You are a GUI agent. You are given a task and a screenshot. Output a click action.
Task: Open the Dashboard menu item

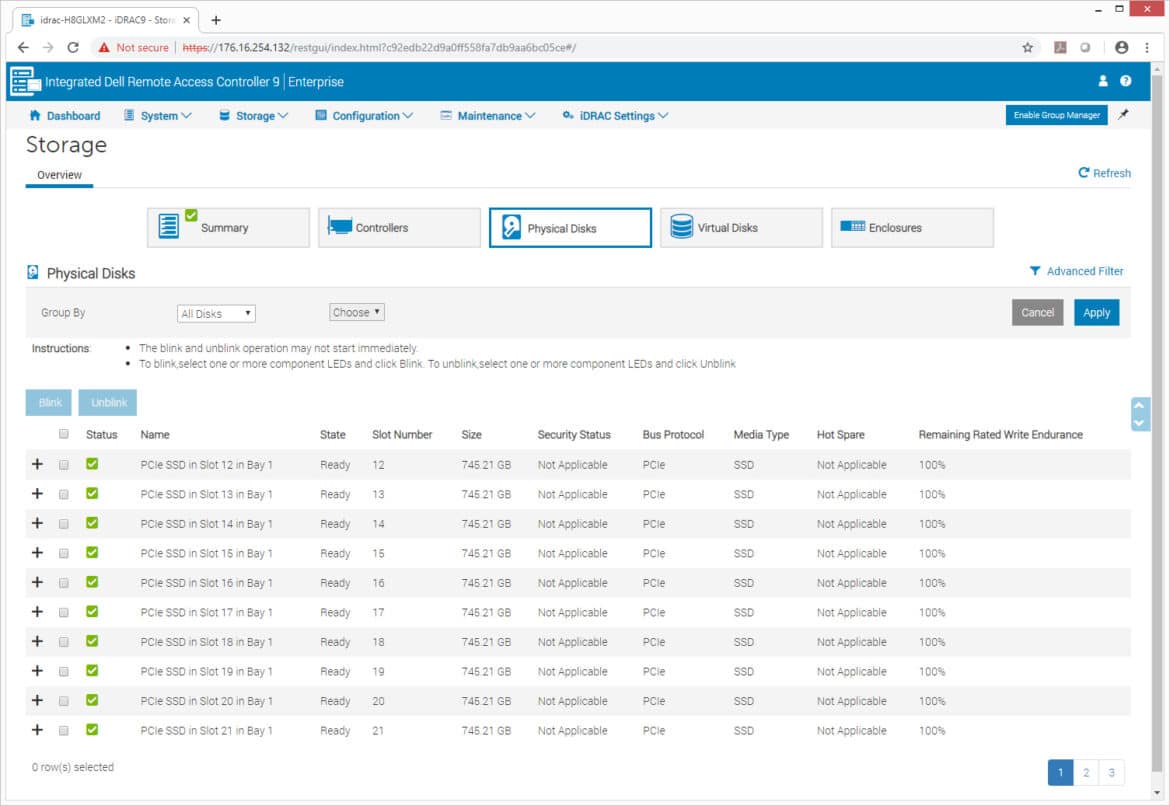(65, 116)
